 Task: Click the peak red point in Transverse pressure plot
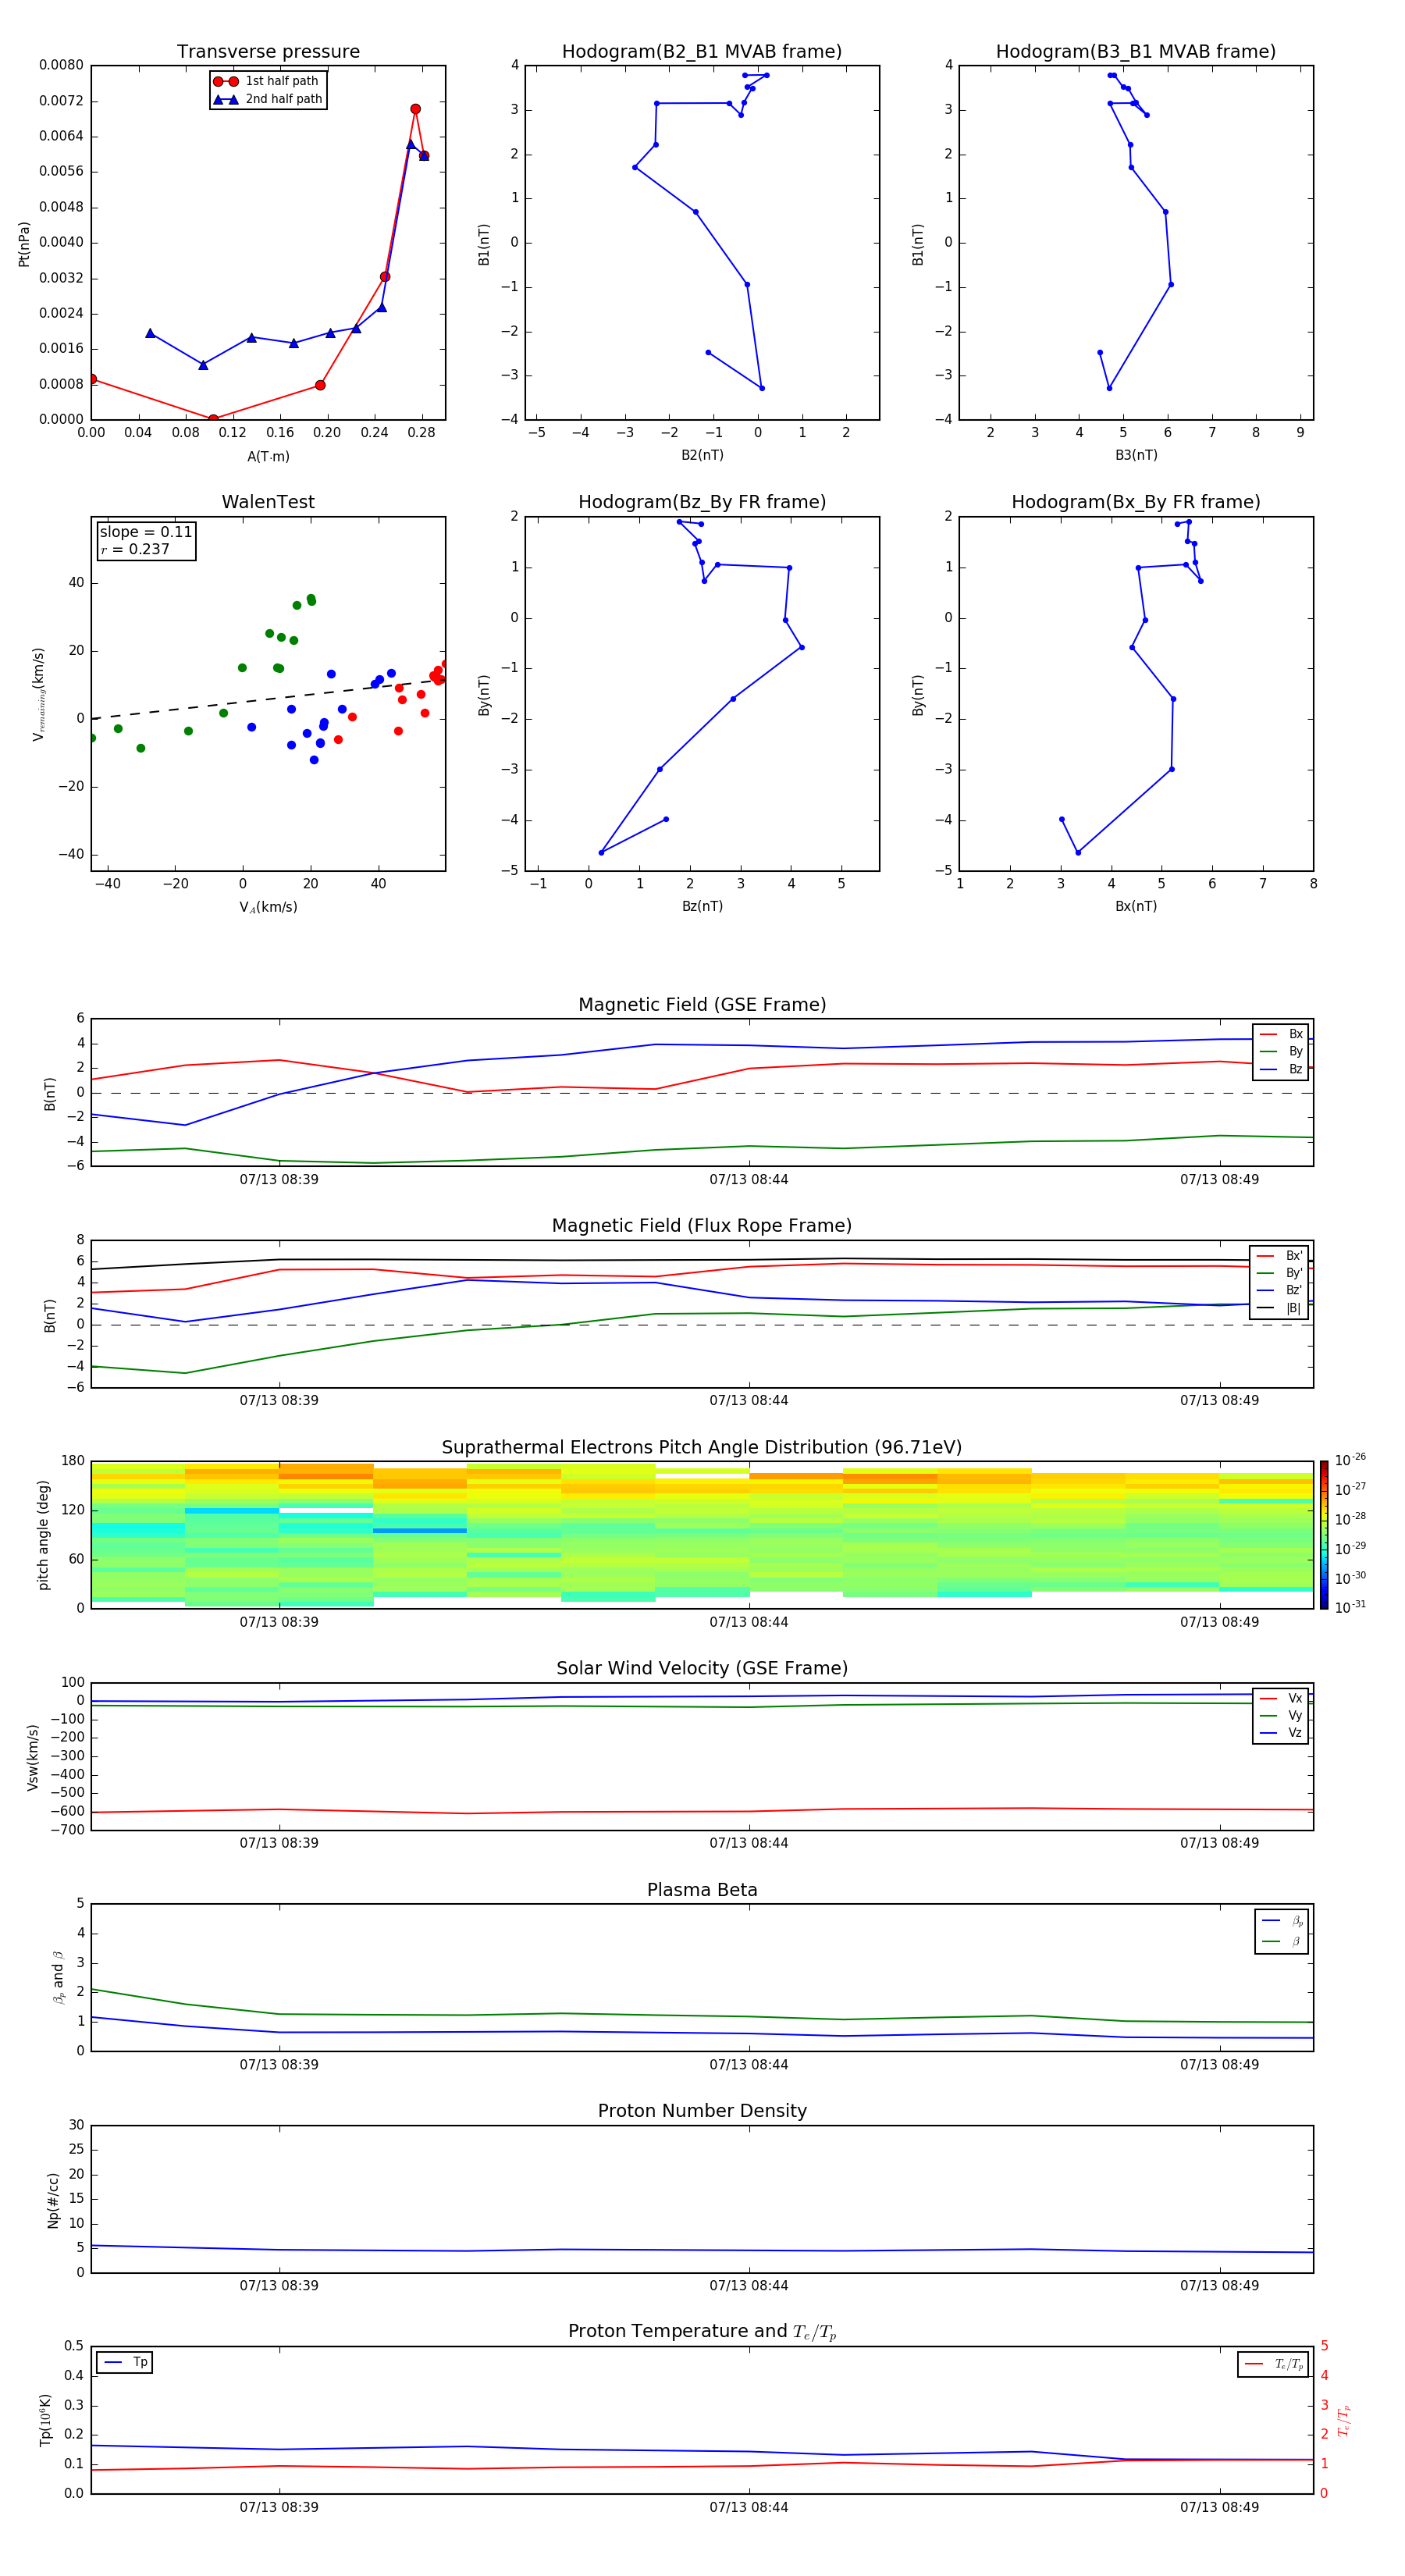pyautogui.click(x=415, y=109)
